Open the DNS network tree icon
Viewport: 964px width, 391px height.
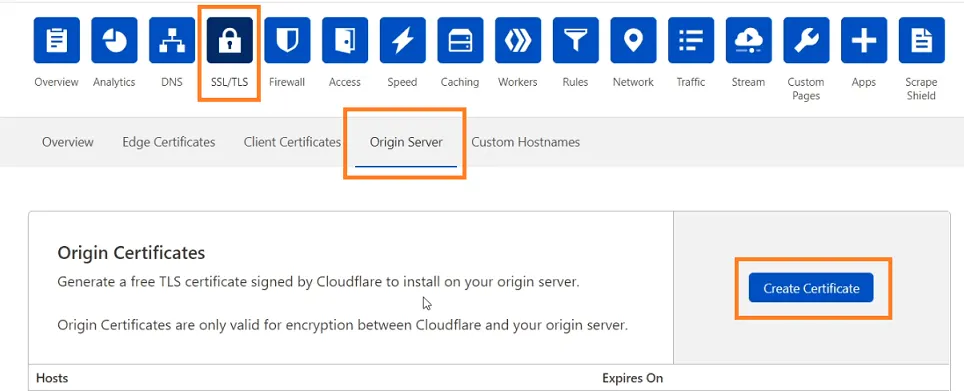[x=172, y=40]
